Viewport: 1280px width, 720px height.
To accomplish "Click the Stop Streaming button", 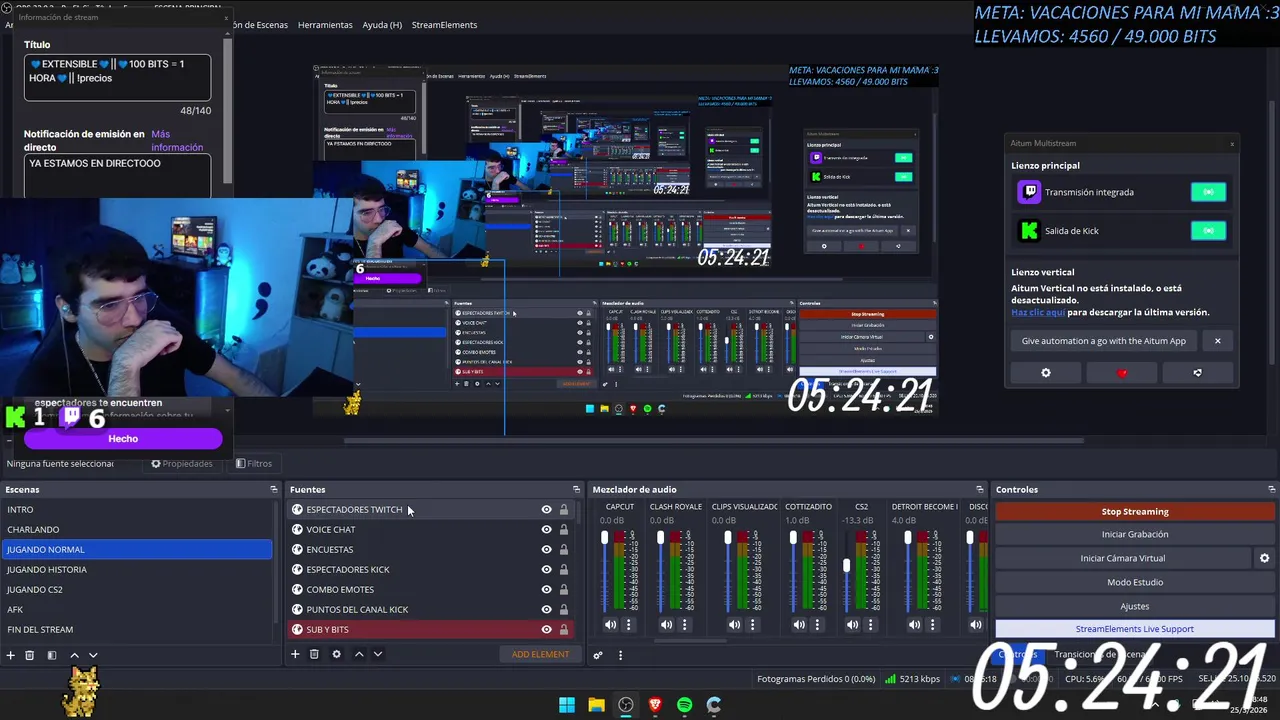I will (1135, 511).
